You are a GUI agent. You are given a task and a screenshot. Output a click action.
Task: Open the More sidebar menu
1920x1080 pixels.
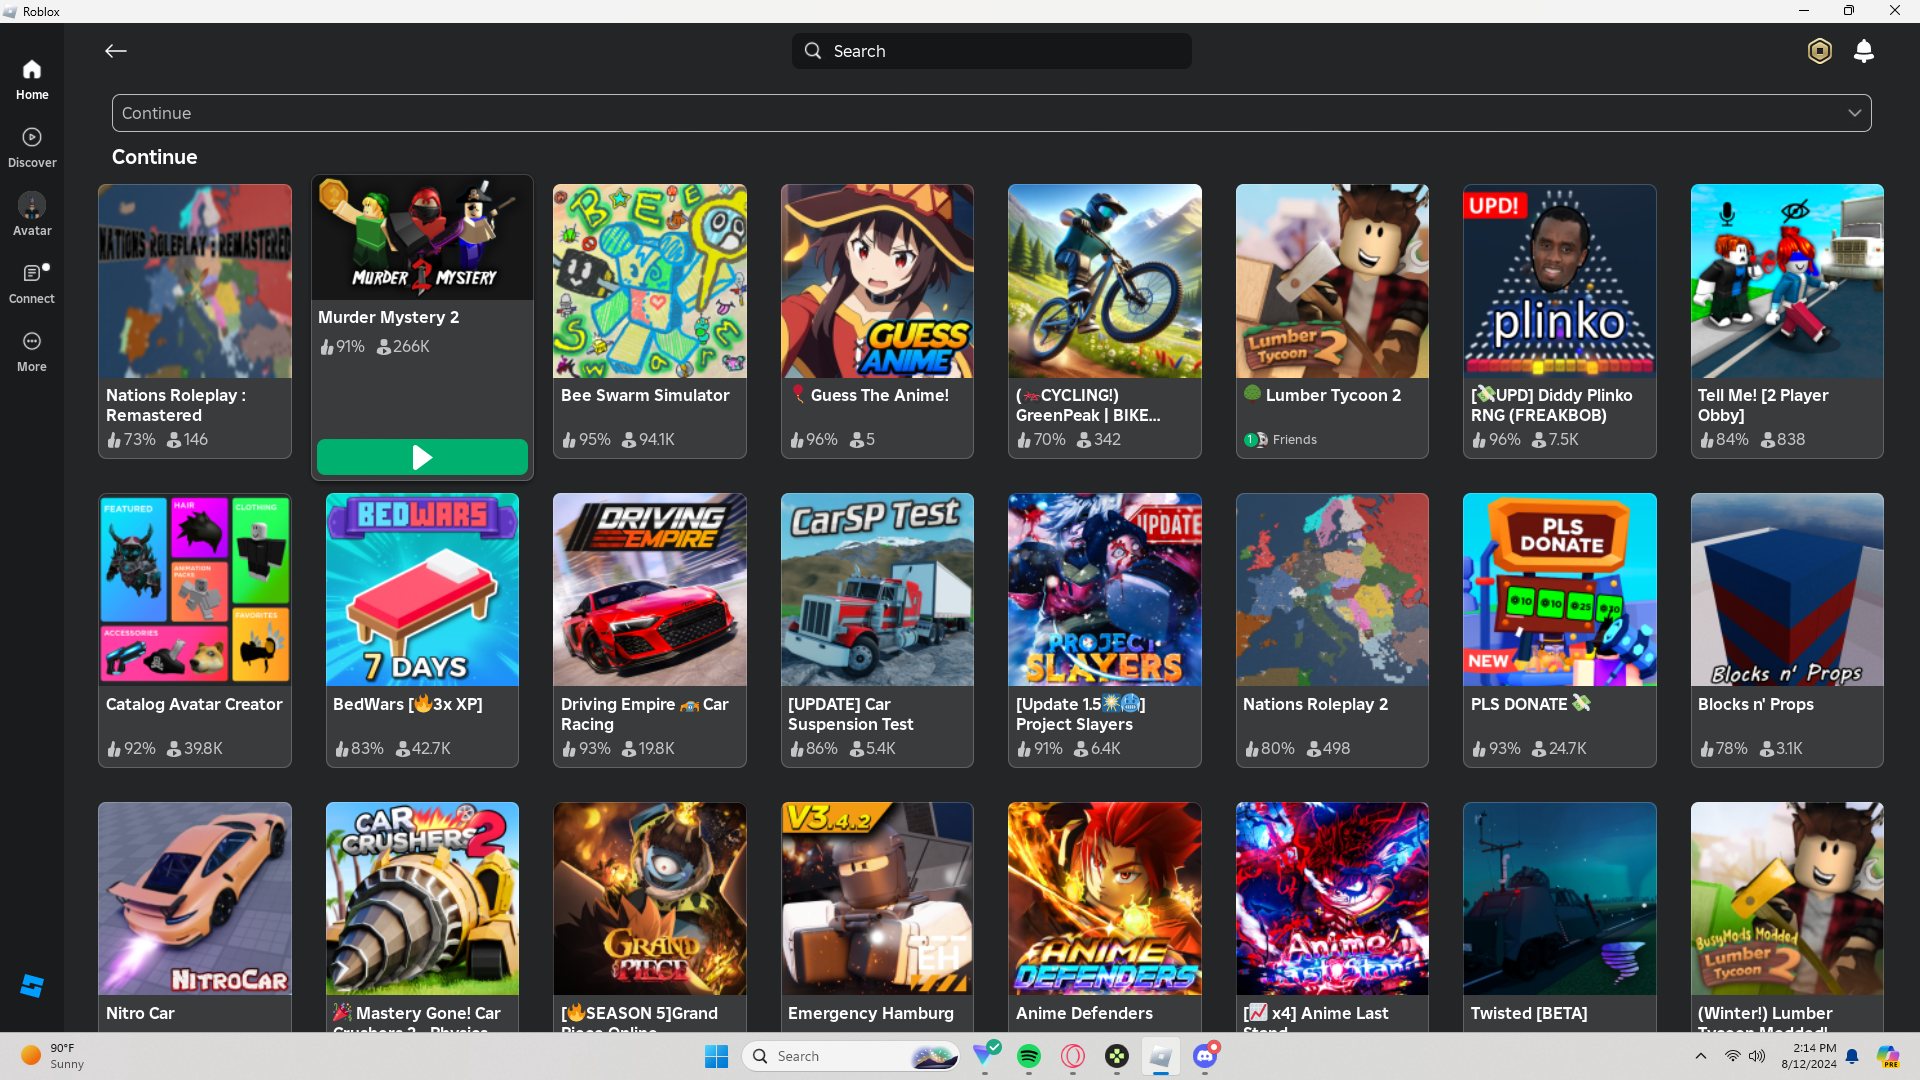tap(32, 351)
